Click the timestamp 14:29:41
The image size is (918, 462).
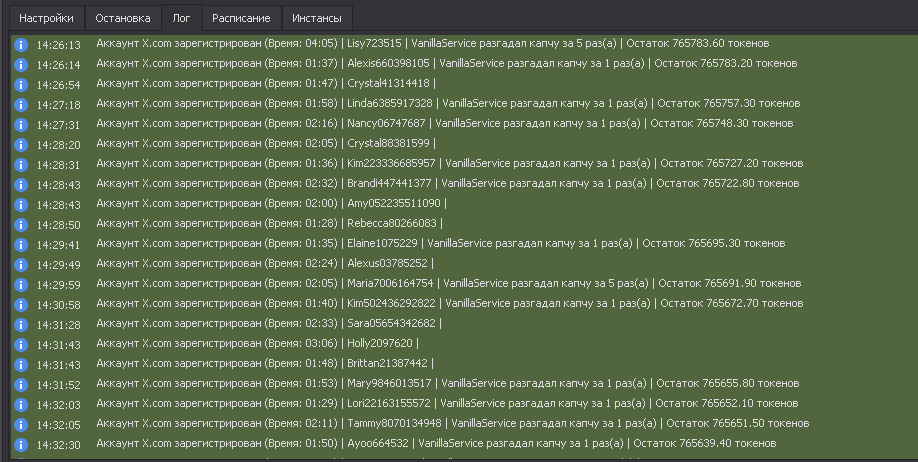tap(59, 245)
